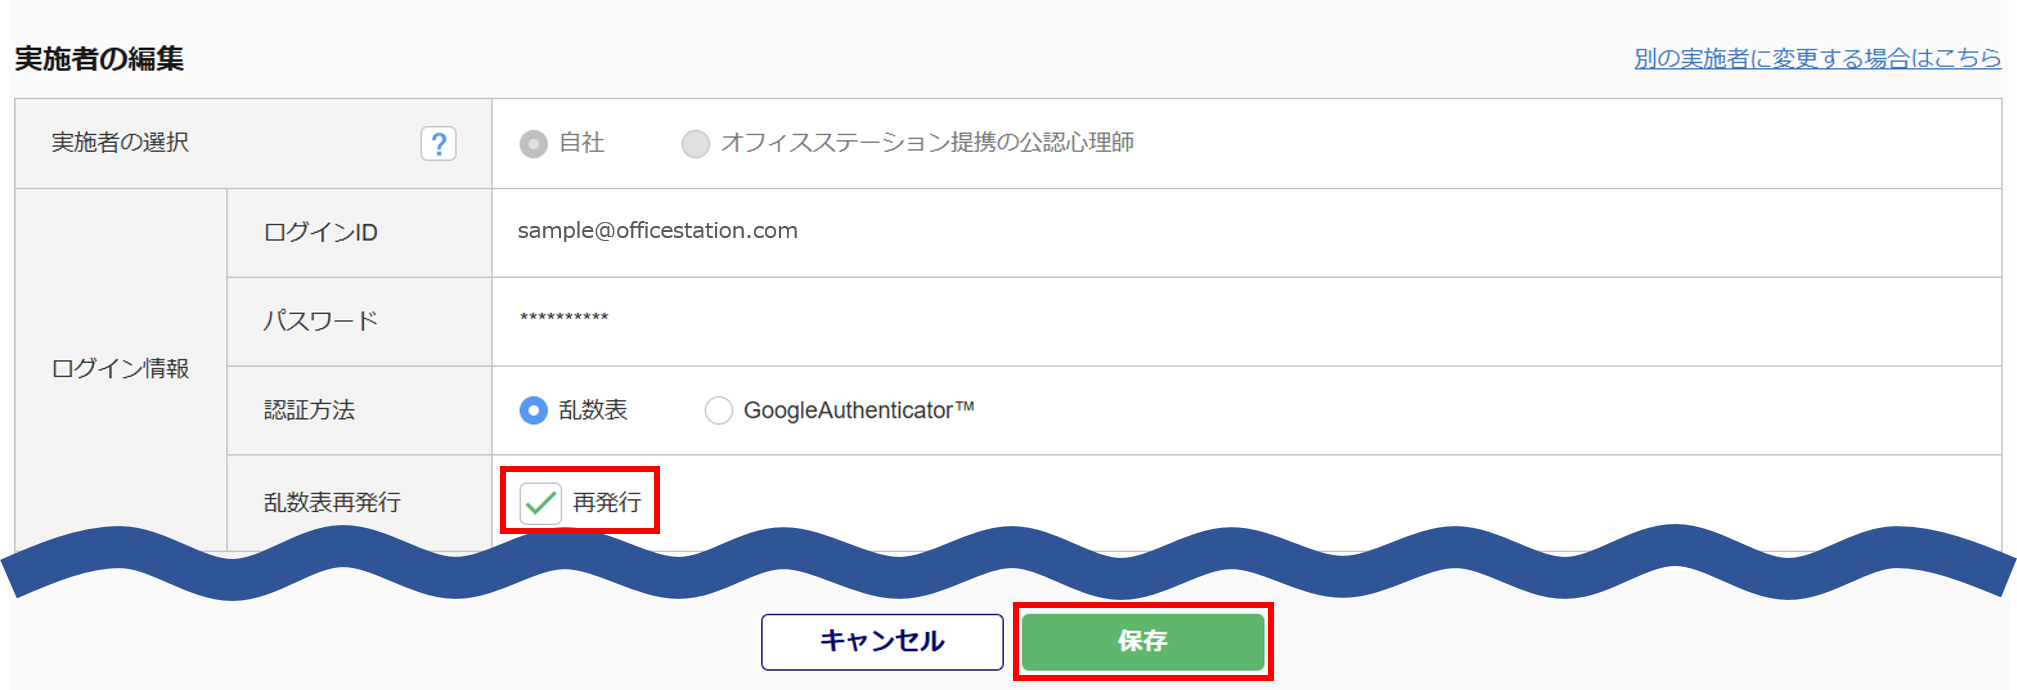Click the 実施者の選択 row label
Viewport: 2017px width, 690px height.
(x=120, y=143)
